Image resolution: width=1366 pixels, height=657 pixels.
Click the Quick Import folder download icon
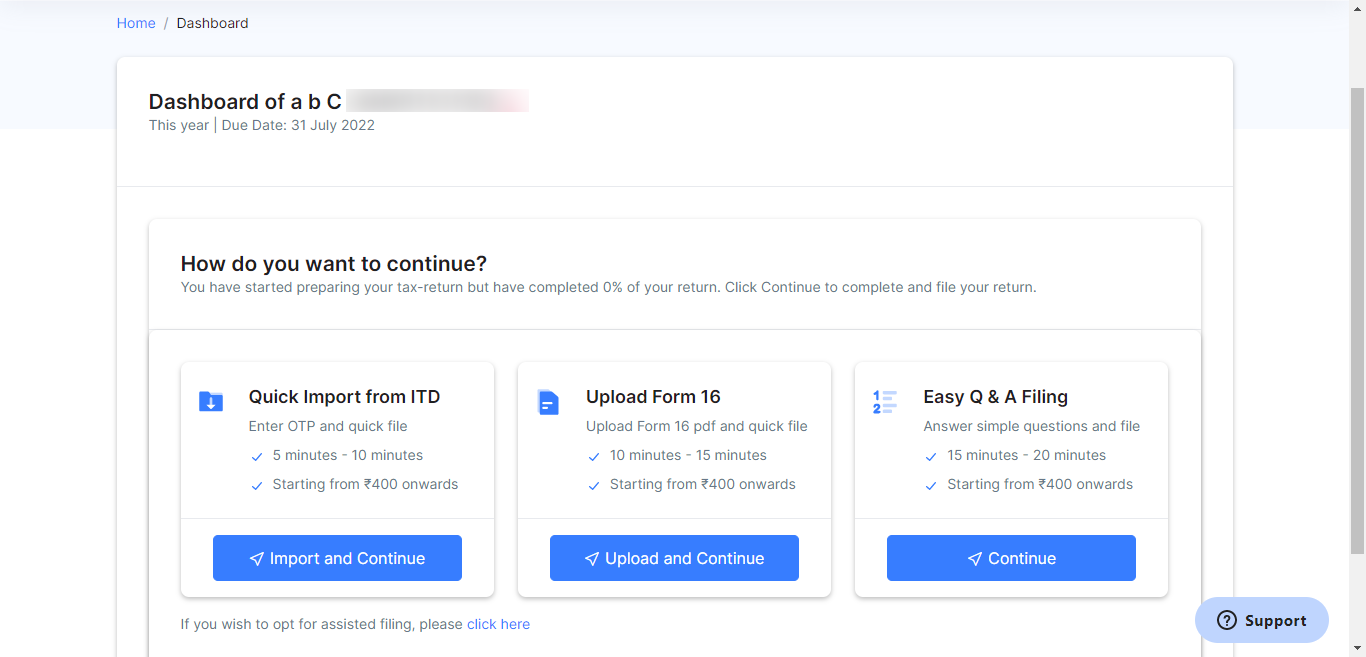click(210, 401)
